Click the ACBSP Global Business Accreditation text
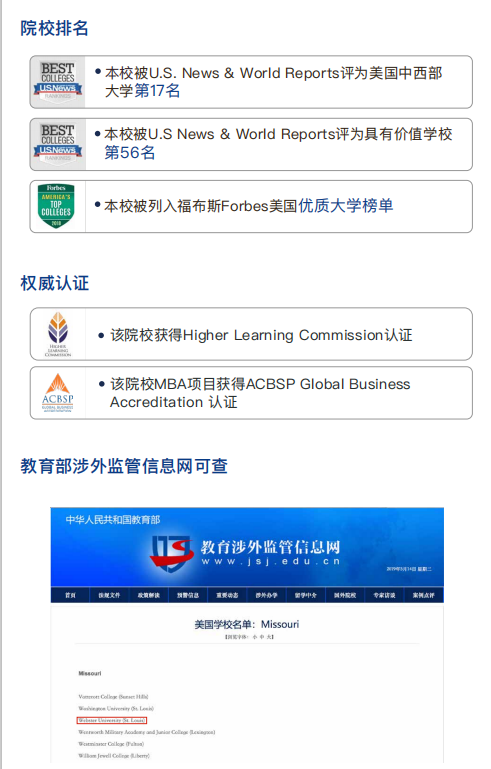 tap(260, 393)
